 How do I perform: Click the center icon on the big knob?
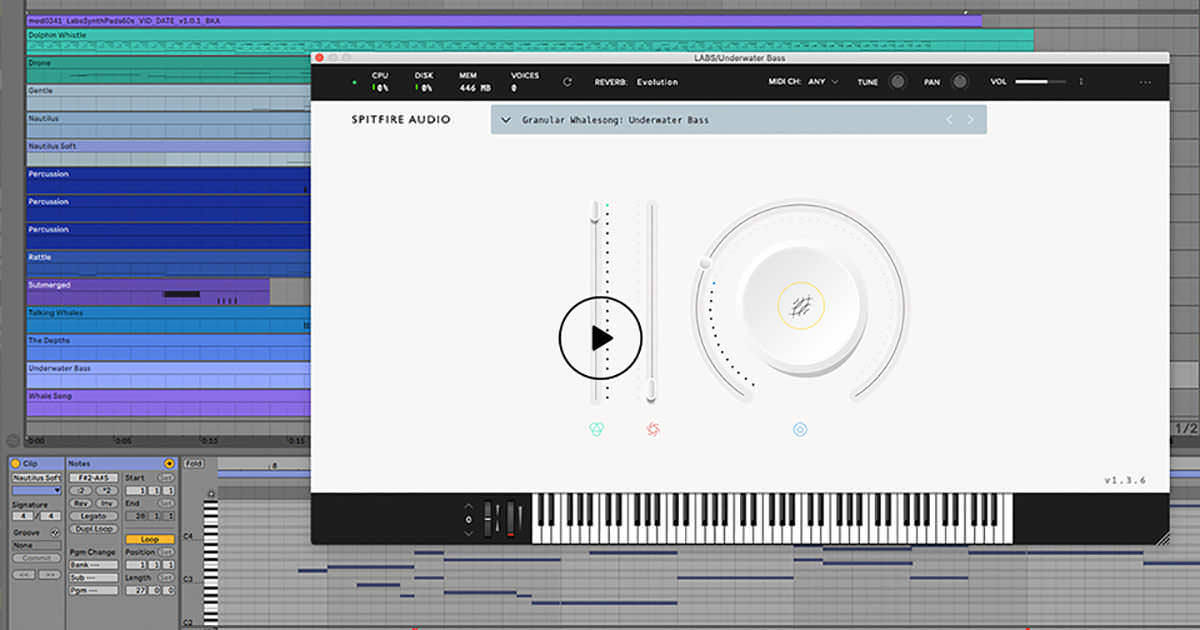(x=800, y=306)
